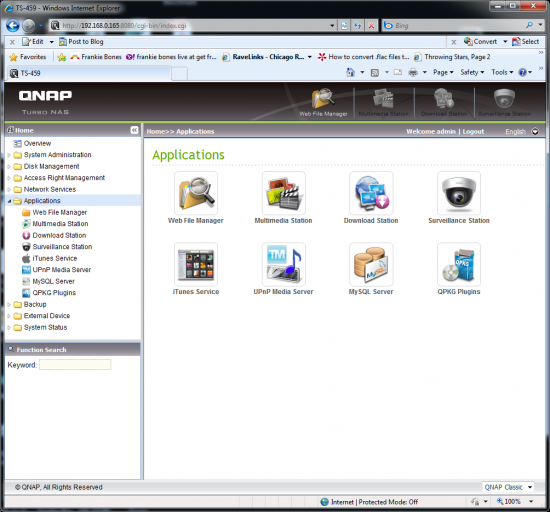This screenshot has height=512, width=550.
Task: Open the Page menu
Action: point(443,72)
